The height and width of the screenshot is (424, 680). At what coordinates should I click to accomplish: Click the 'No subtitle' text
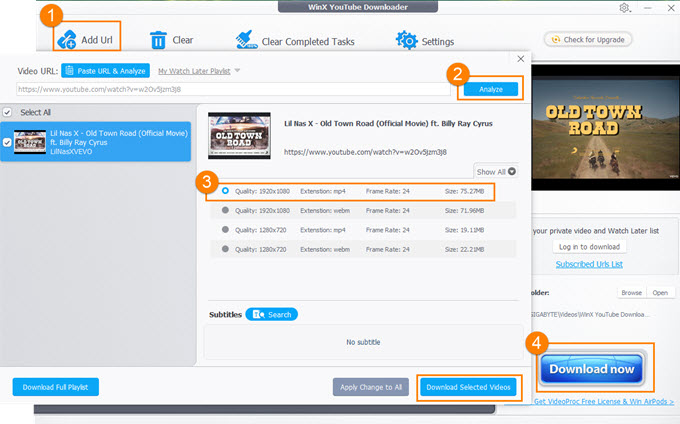(x=363, y=342)
